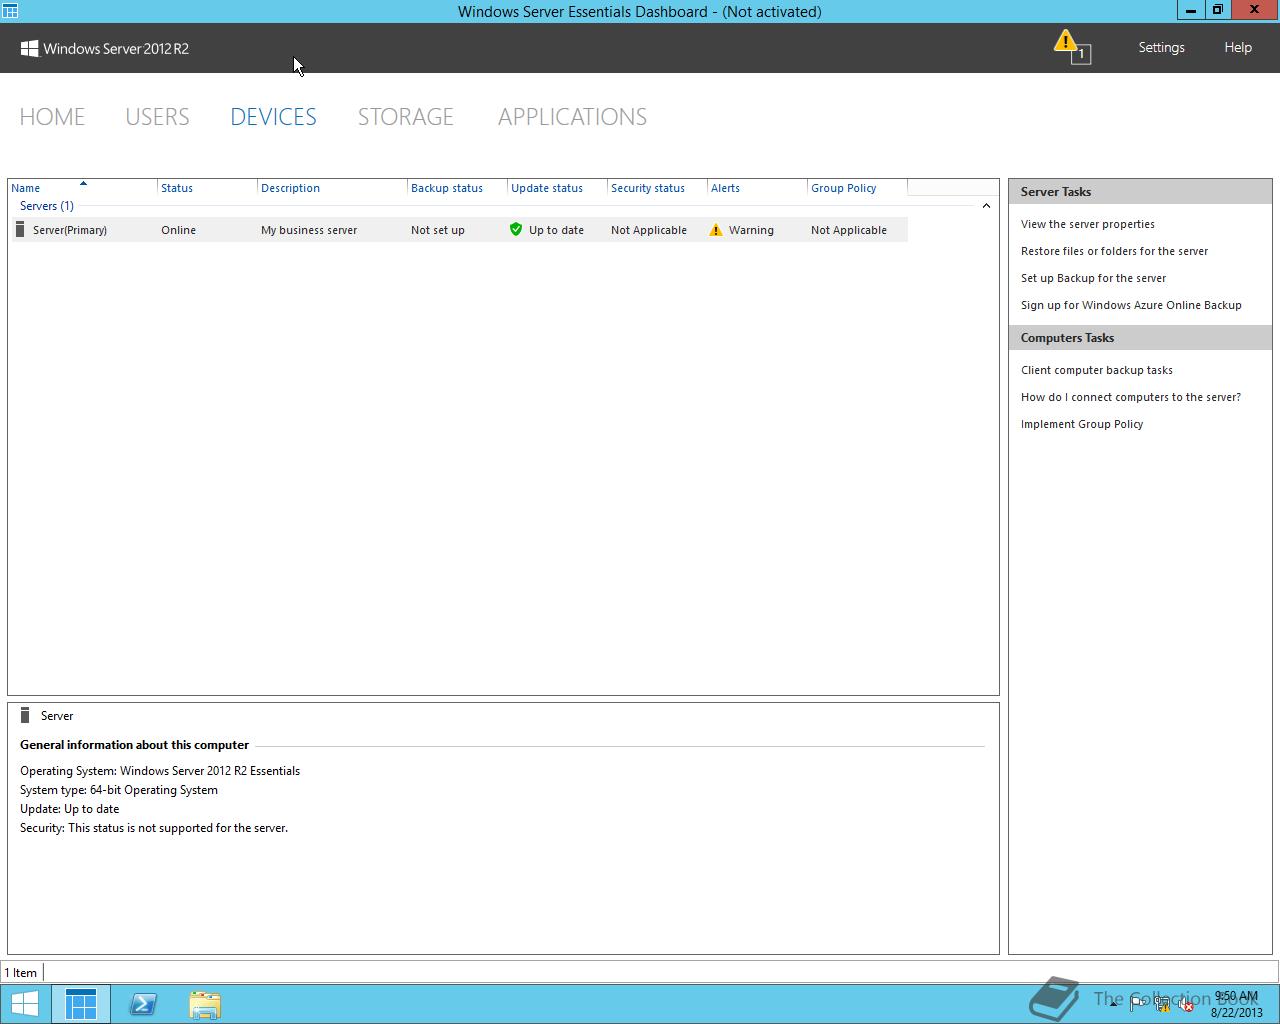This screenshot has height=1024, width=1280.
Task: Click the yellow Warning alert triangle in row
Action: click(716, 230)
